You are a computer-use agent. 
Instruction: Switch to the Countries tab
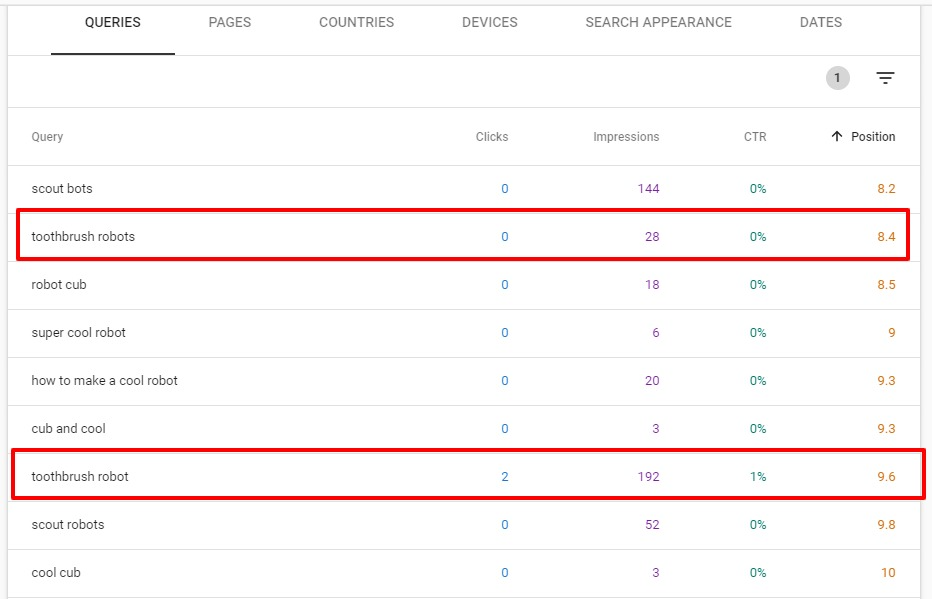[356, 22]
